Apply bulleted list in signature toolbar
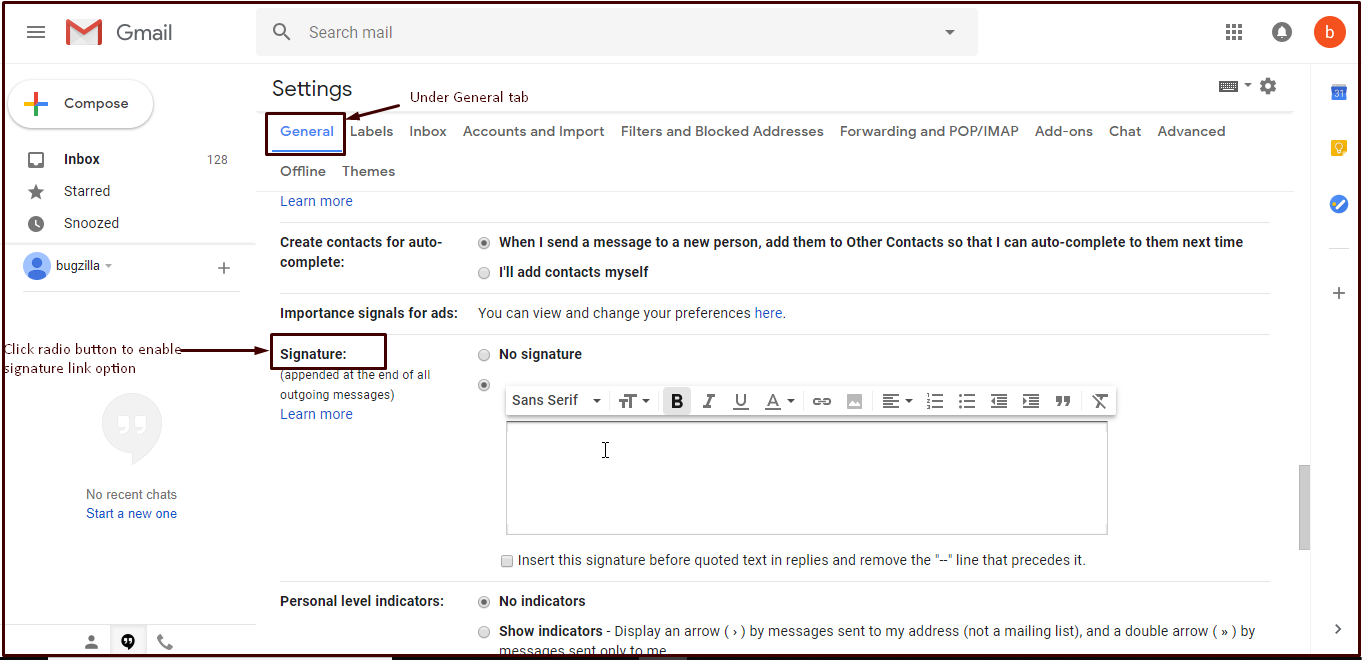 [x=967, y=401]
